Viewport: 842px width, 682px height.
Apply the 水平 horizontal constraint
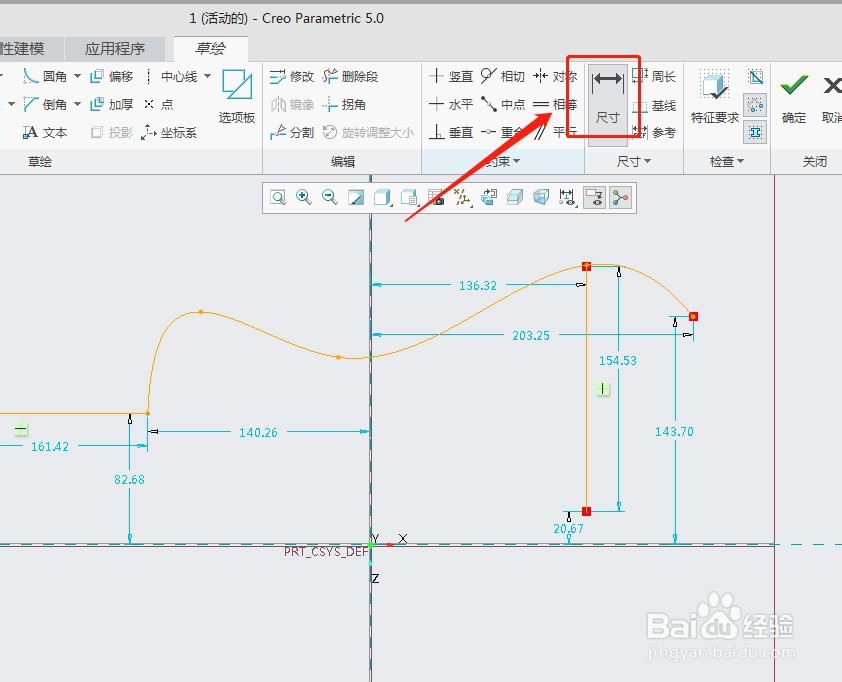451,104
